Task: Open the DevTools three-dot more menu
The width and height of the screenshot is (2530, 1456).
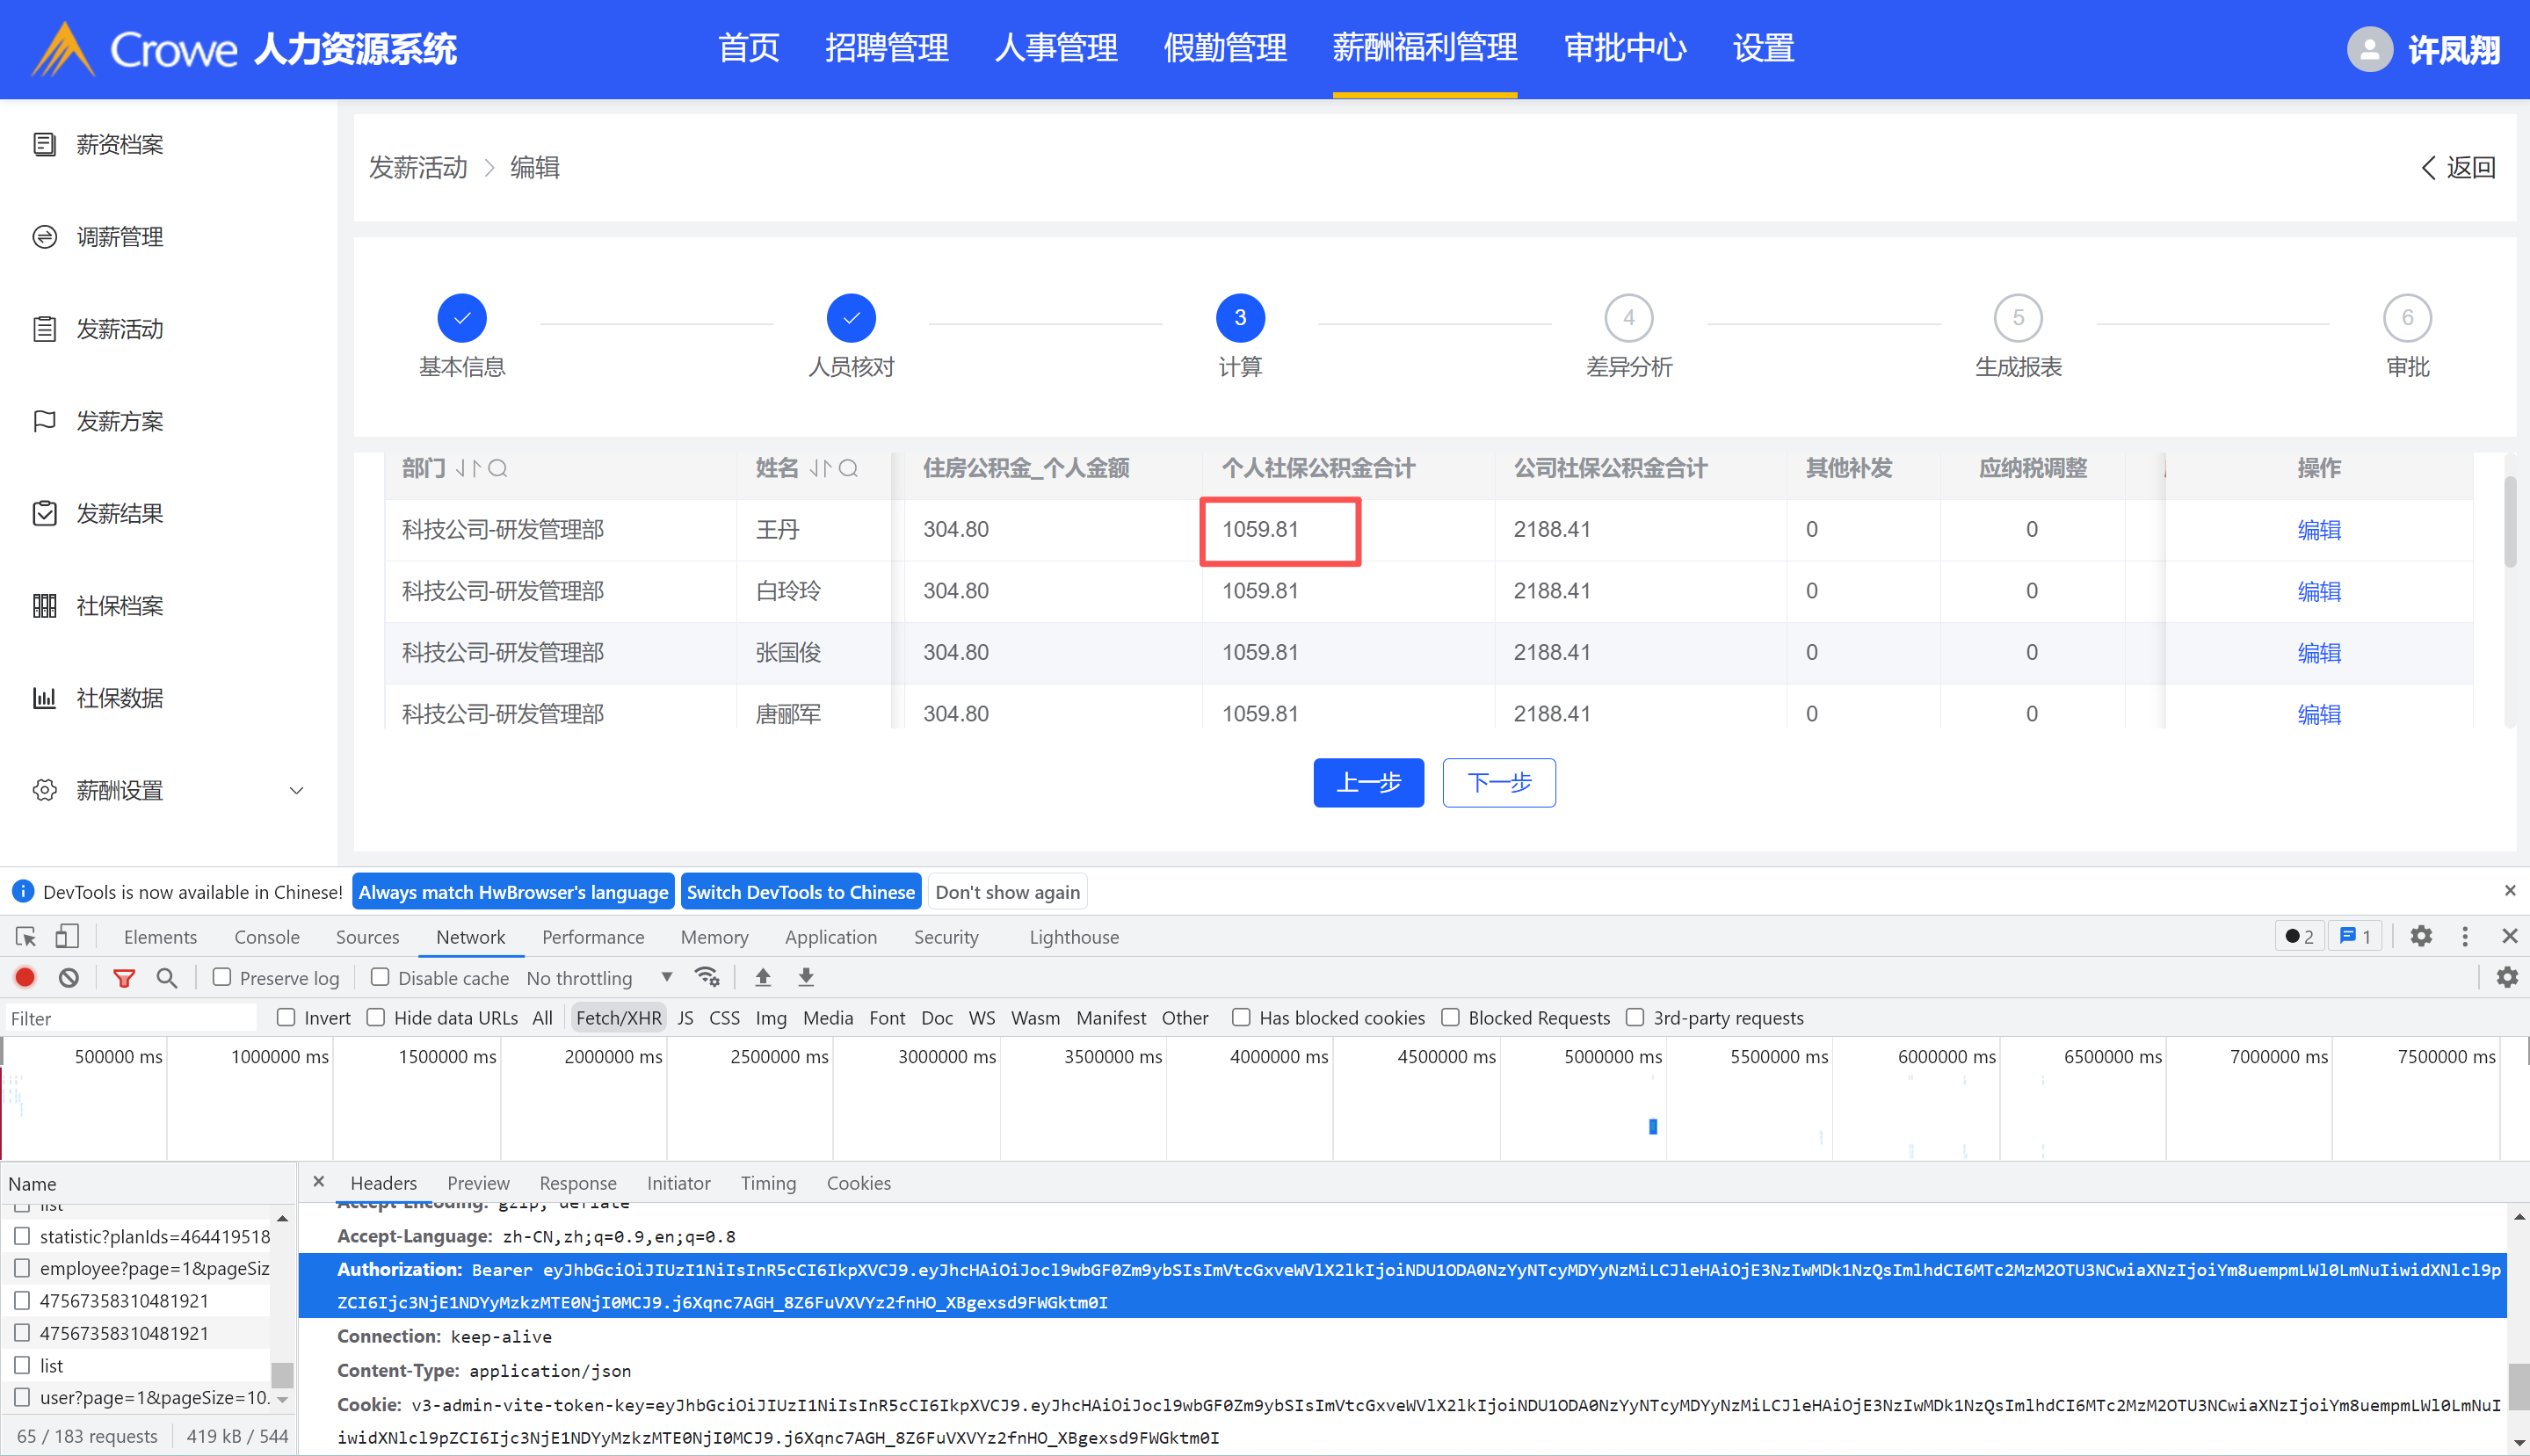Action: (2464, 937)
